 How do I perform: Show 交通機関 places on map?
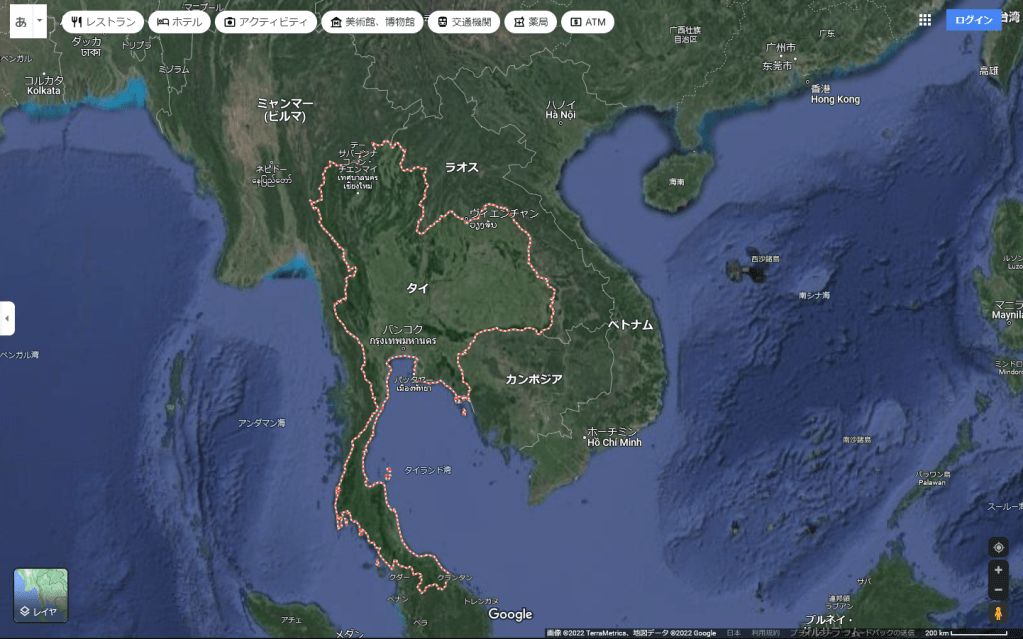[464, 22]
